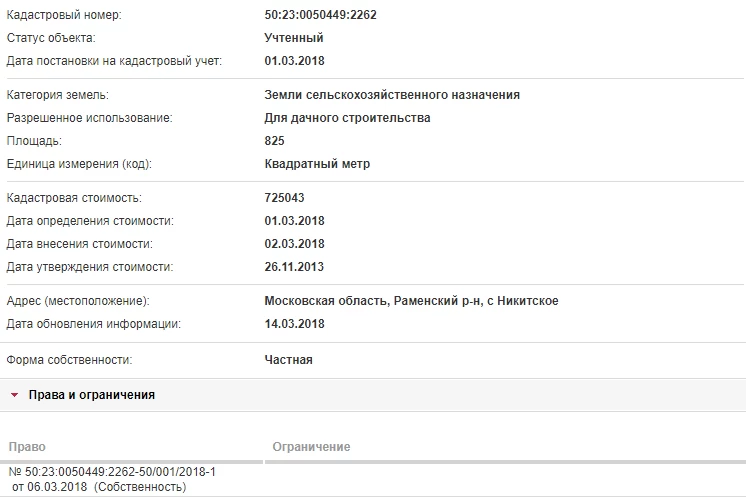Click the area value 825
The width and height of the screenshot is (746, 497).
tap(274, 141)
